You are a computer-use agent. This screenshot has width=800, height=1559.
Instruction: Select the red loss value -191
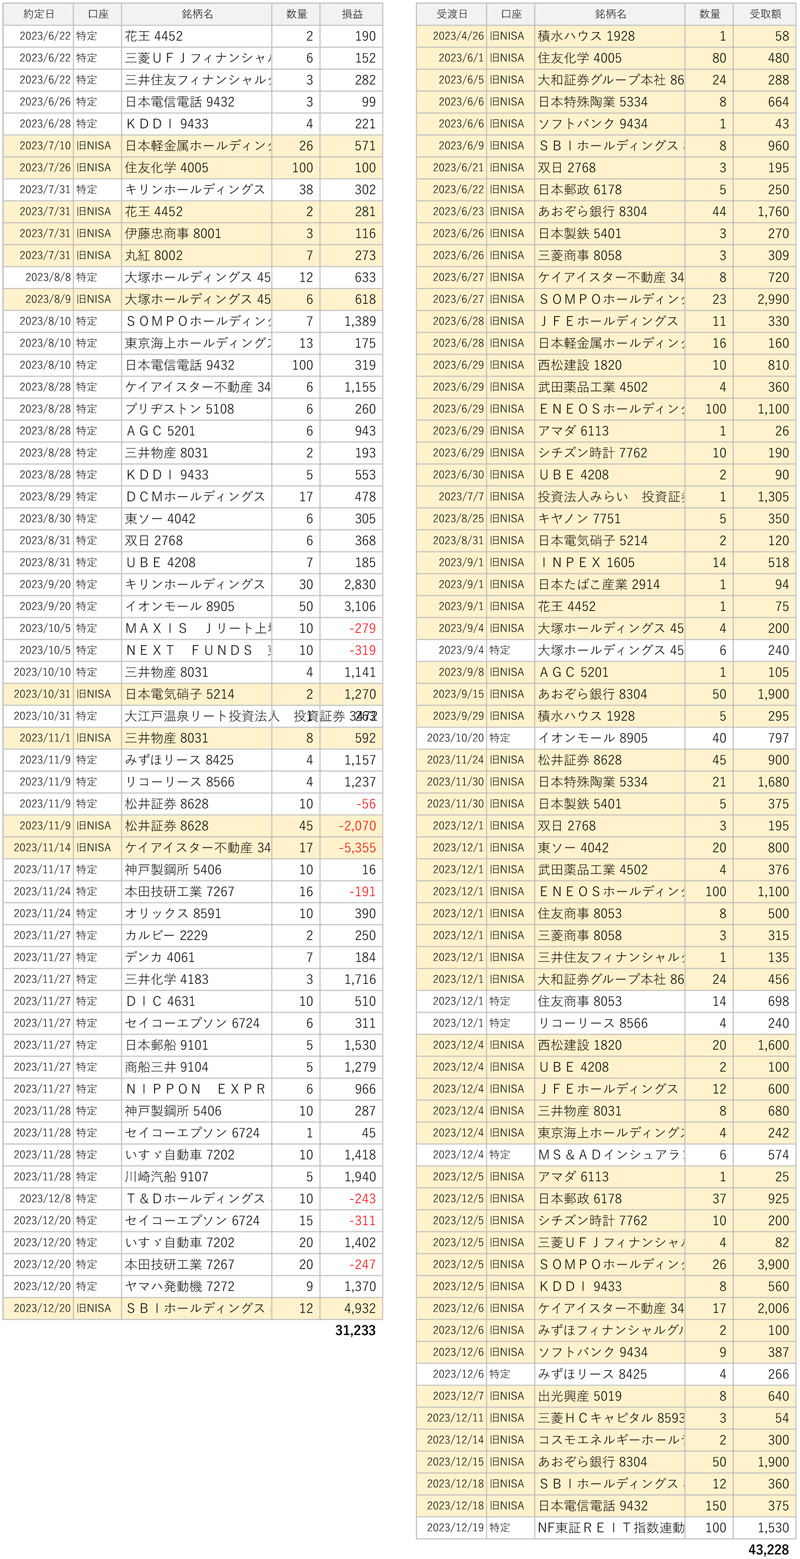(361, 892)
